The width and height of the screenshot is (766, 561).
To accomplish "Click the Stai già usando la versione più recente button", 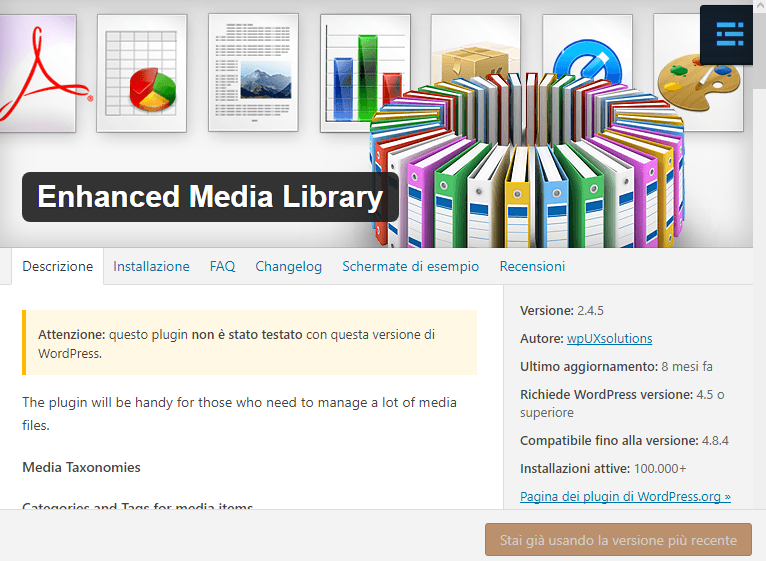I will 618,540.
